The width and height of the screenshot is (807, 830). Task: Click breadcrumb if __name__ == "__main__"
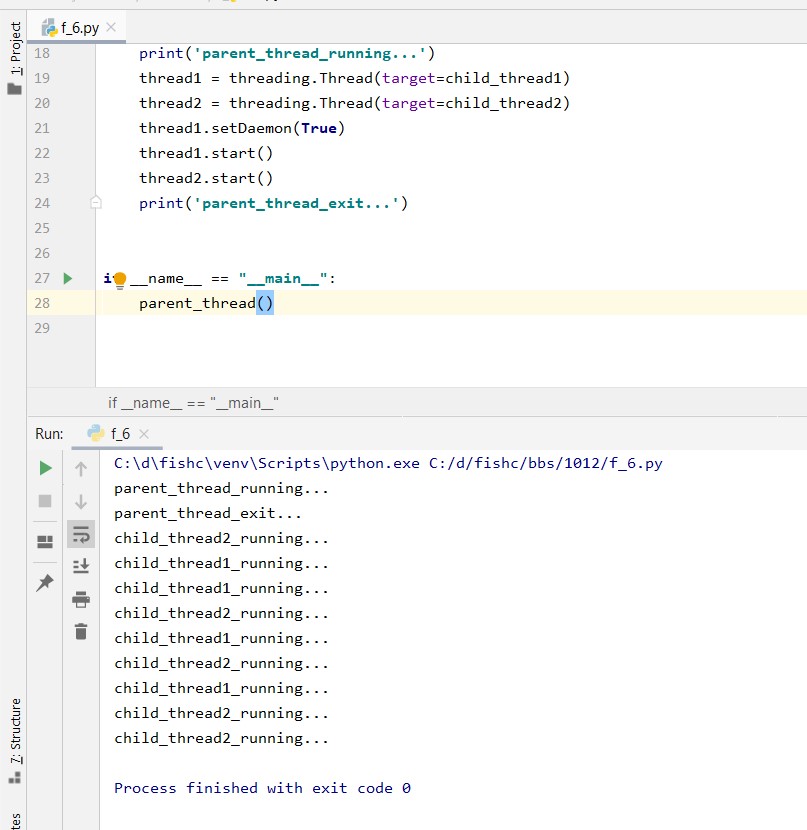click(x=194, y=403)
